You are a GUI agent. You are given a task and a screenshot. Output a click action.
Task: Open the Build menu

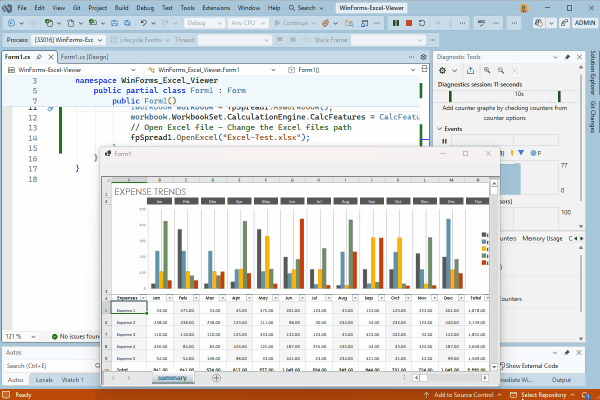(x=121, y=8)
